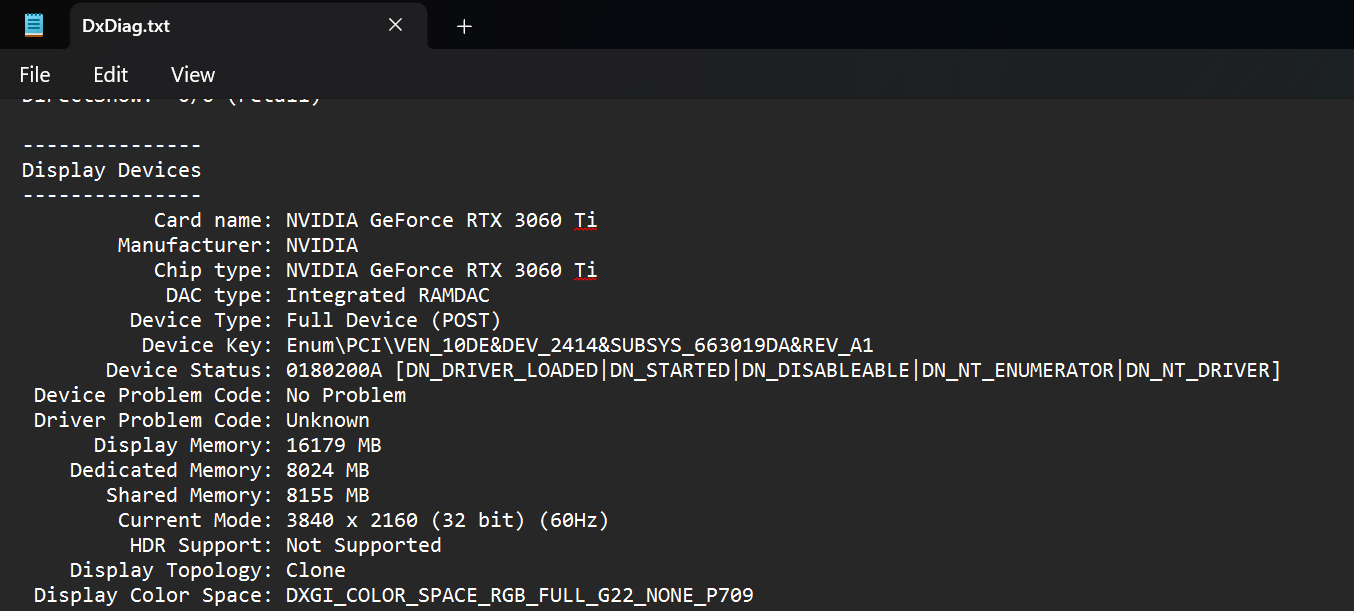The image size is (1354, 611).
Task: Click the "DN_NT_ENUMERATOR" status flag
Action: click(x=1018, y=370)
